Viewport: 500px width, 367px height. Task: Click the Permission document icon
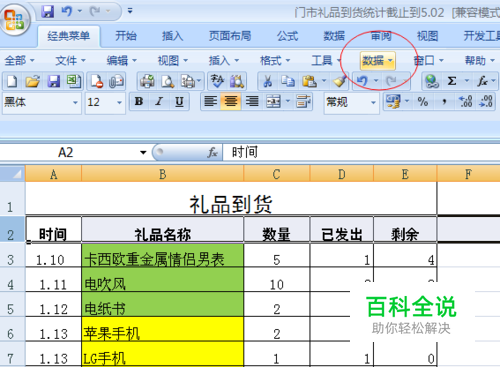point(97,81)
